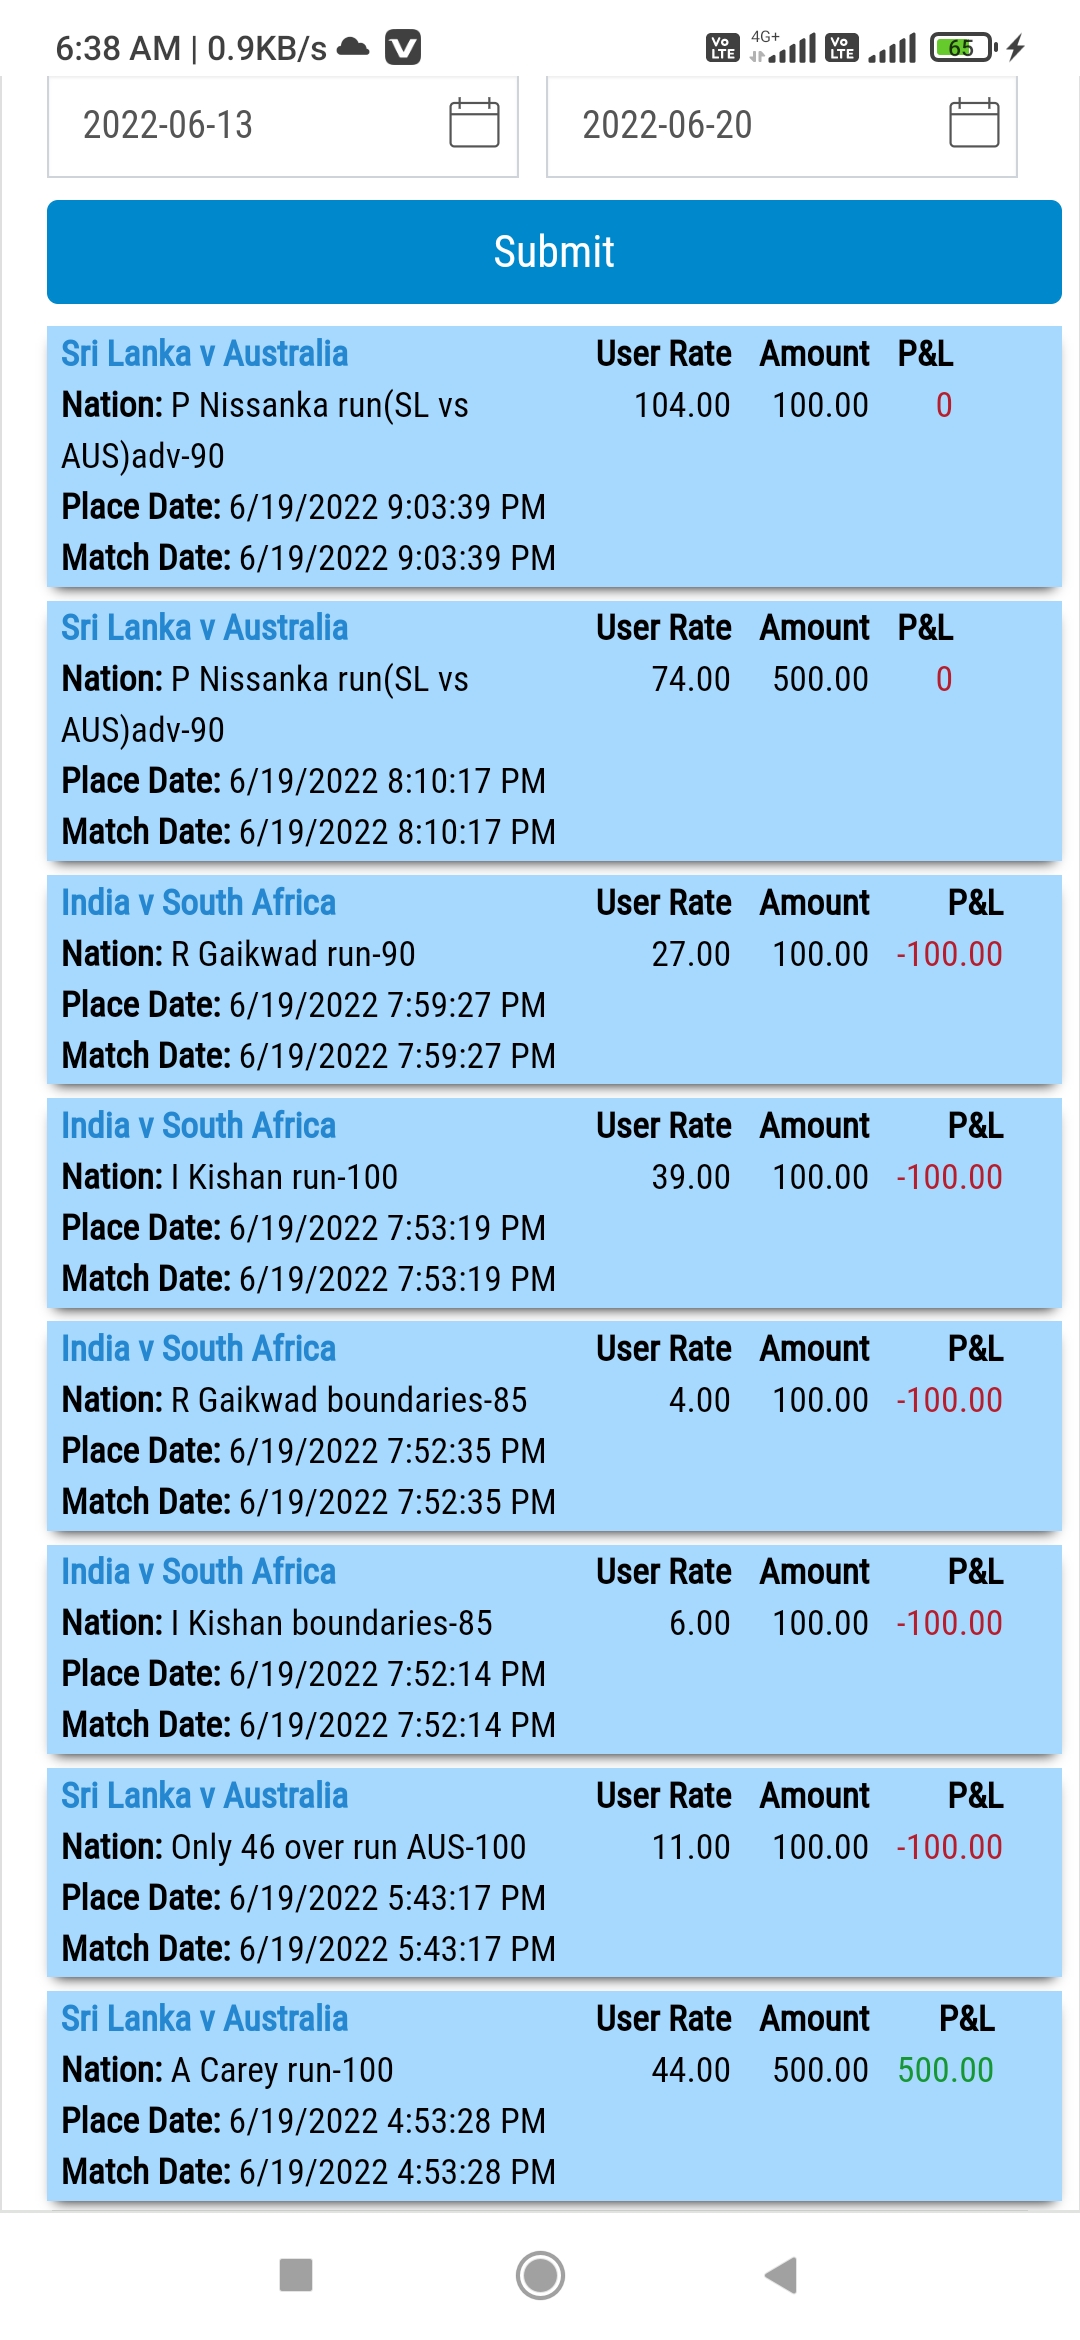Tap the Android recent apps square
This screenshot has height=2340, width=1080.
pyautogui.click(x=296, y=2275)
